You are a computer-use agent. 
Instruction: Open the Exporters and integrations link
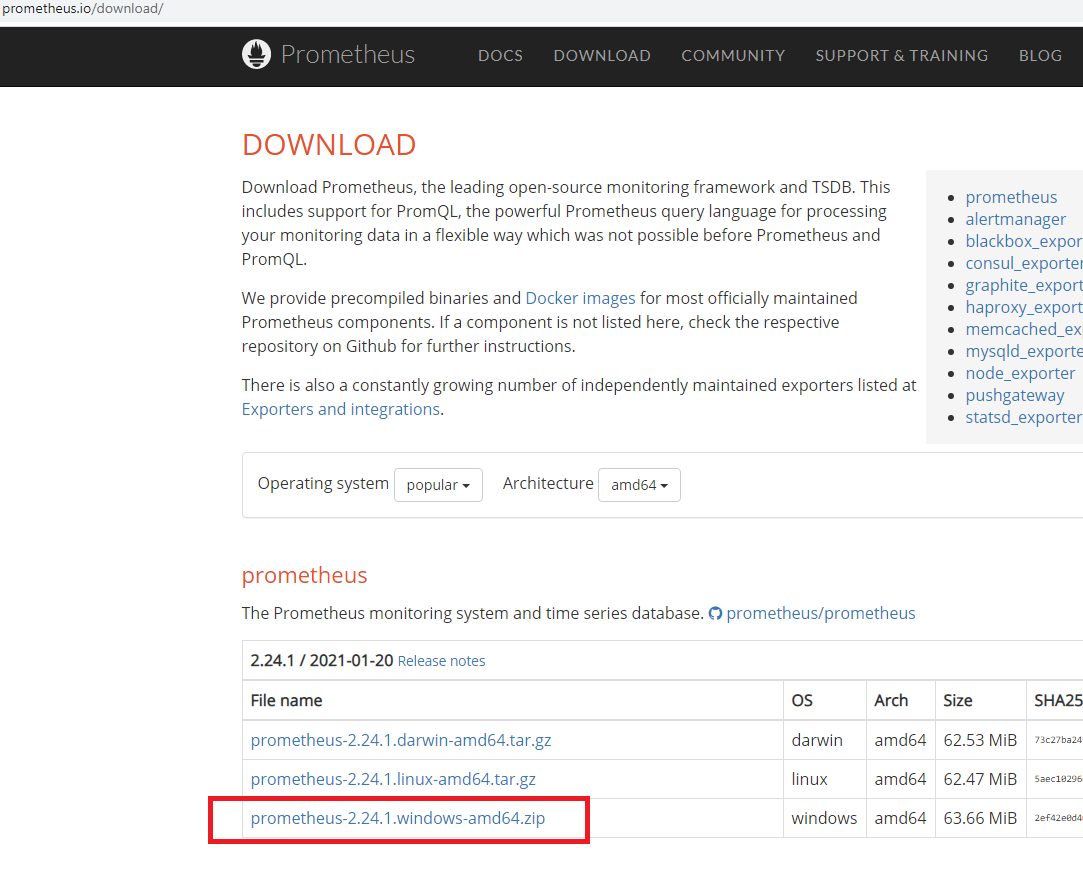[341, 410]
